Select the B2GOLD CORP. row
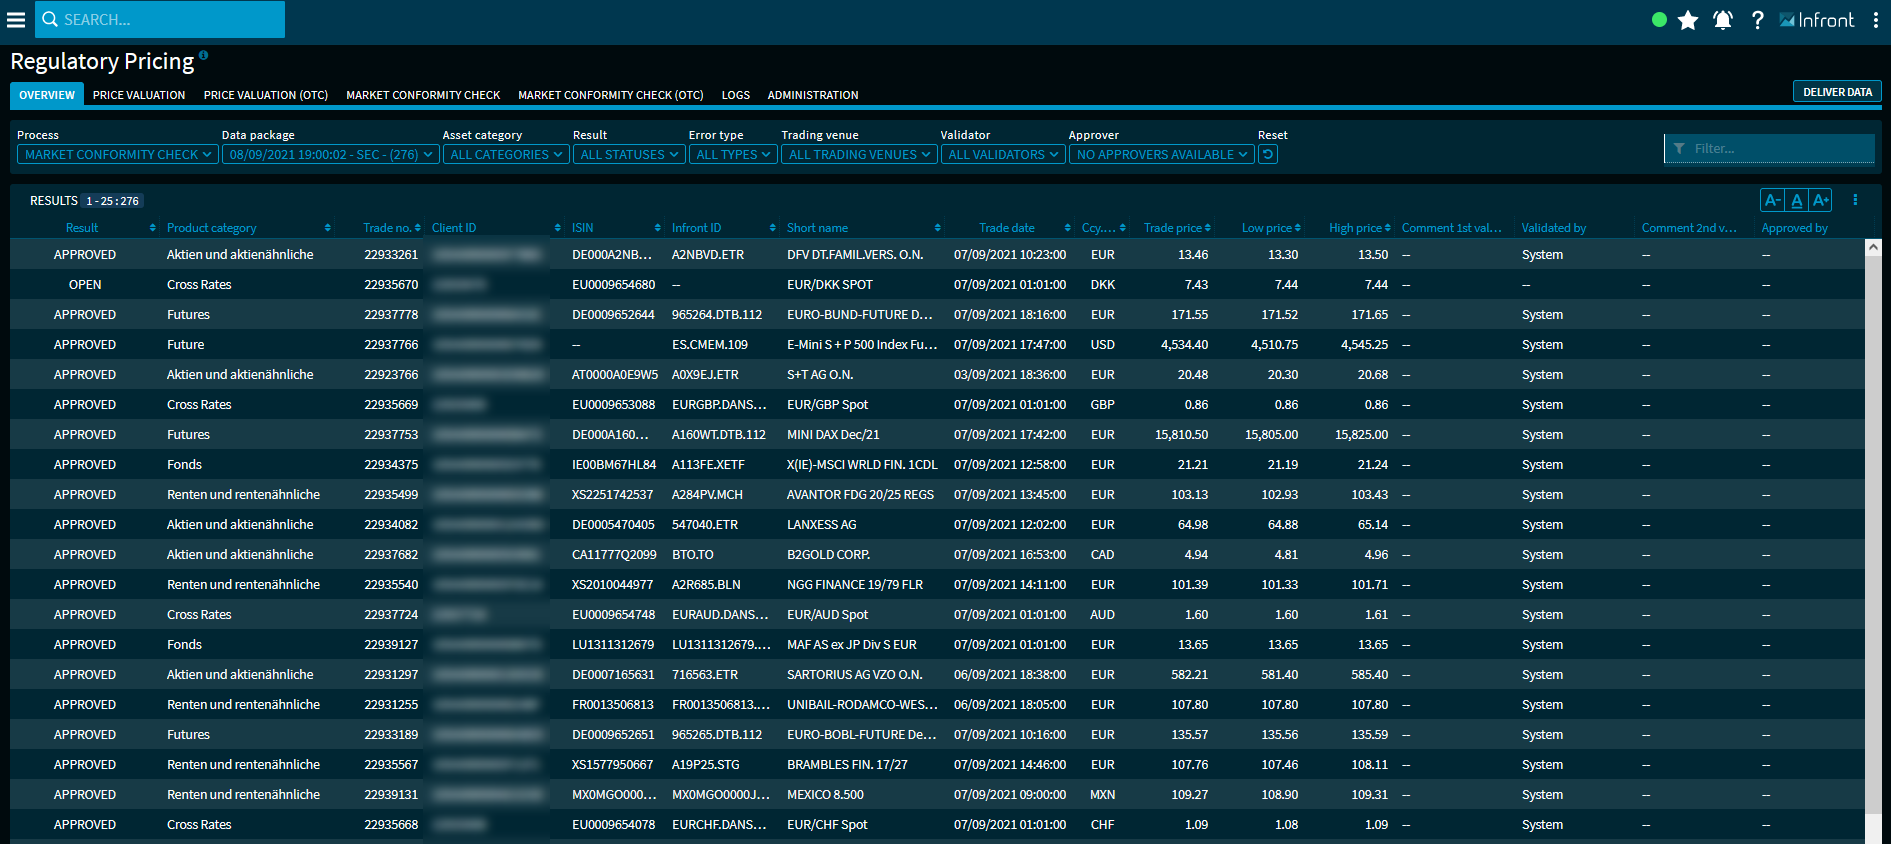Image resolution: width=1891 pixels, height=844 pixels. 937,555
